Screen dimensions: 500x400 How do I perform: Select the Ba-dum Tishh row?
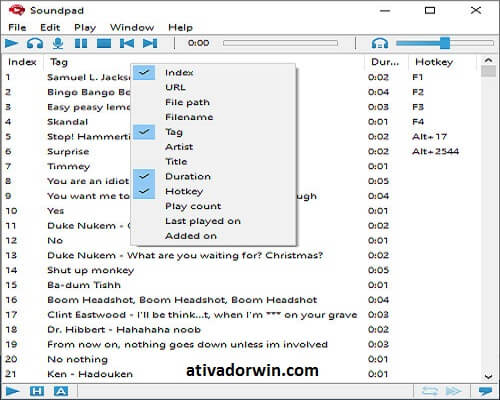tap(241, 285)
